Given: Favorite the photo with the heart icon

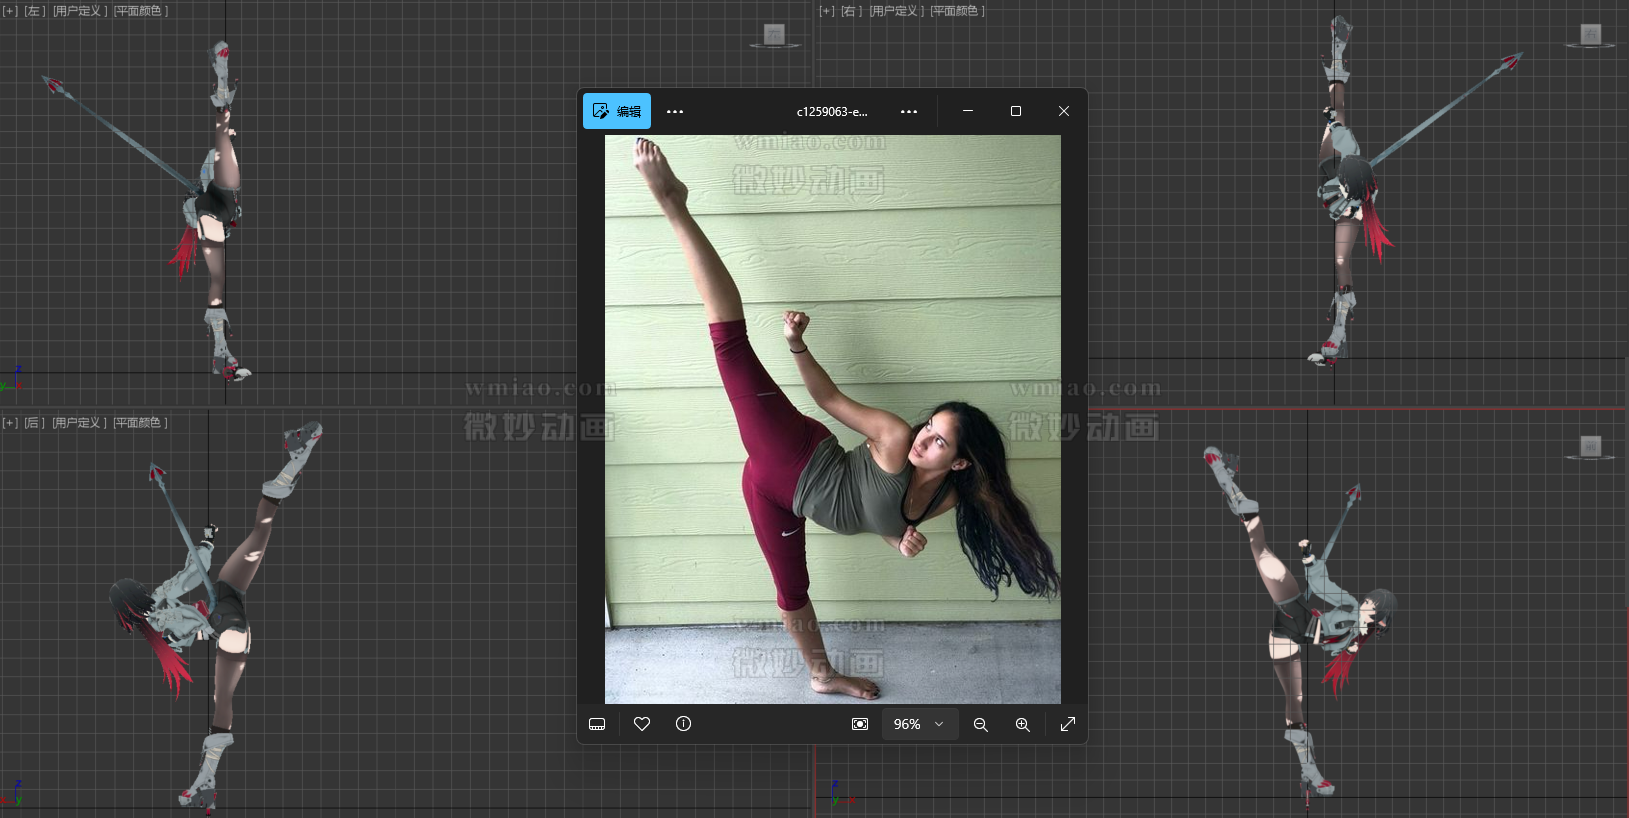Looking at the screenshot, I should tap(642, 724).
